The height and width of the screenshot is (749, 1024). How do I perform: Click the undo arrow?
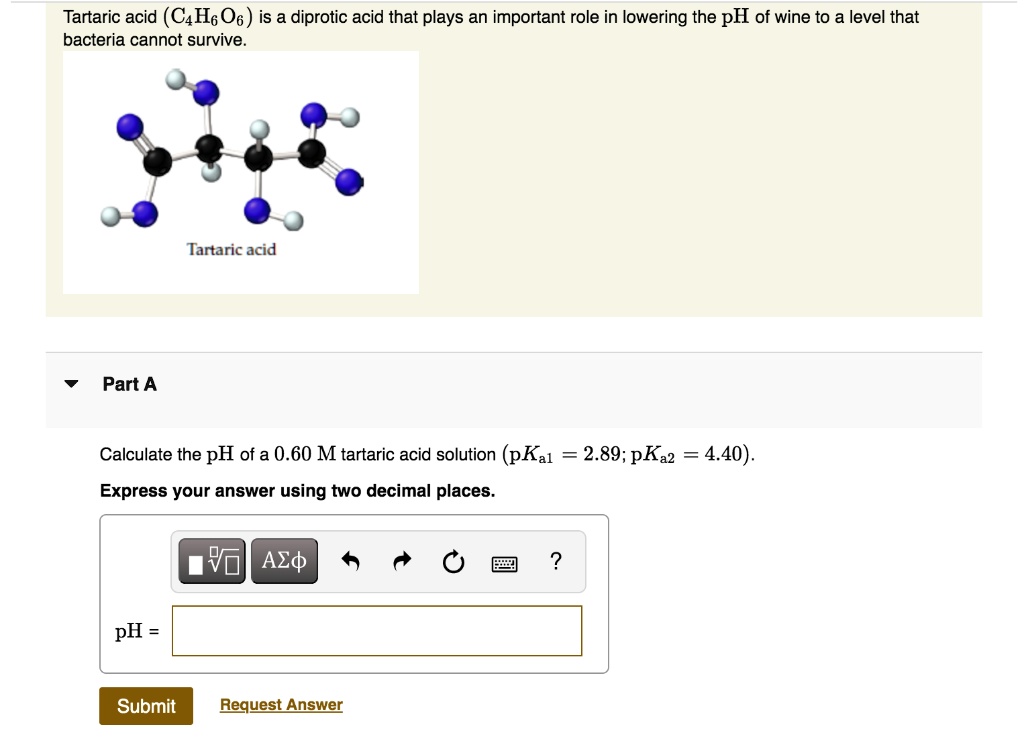tap(350, 563)
